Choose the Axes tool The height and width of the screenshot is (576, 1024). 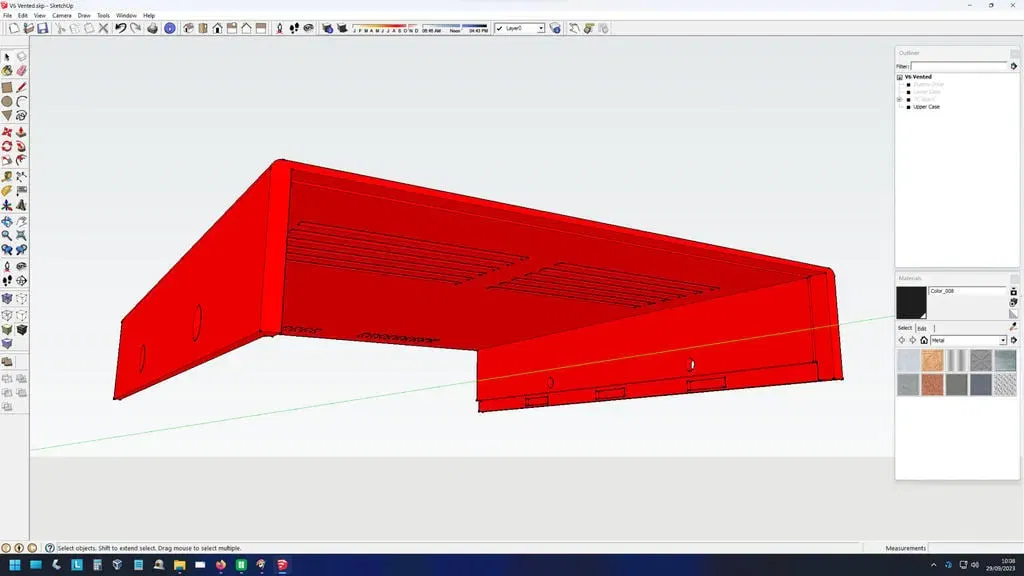(x=7, y=205)
